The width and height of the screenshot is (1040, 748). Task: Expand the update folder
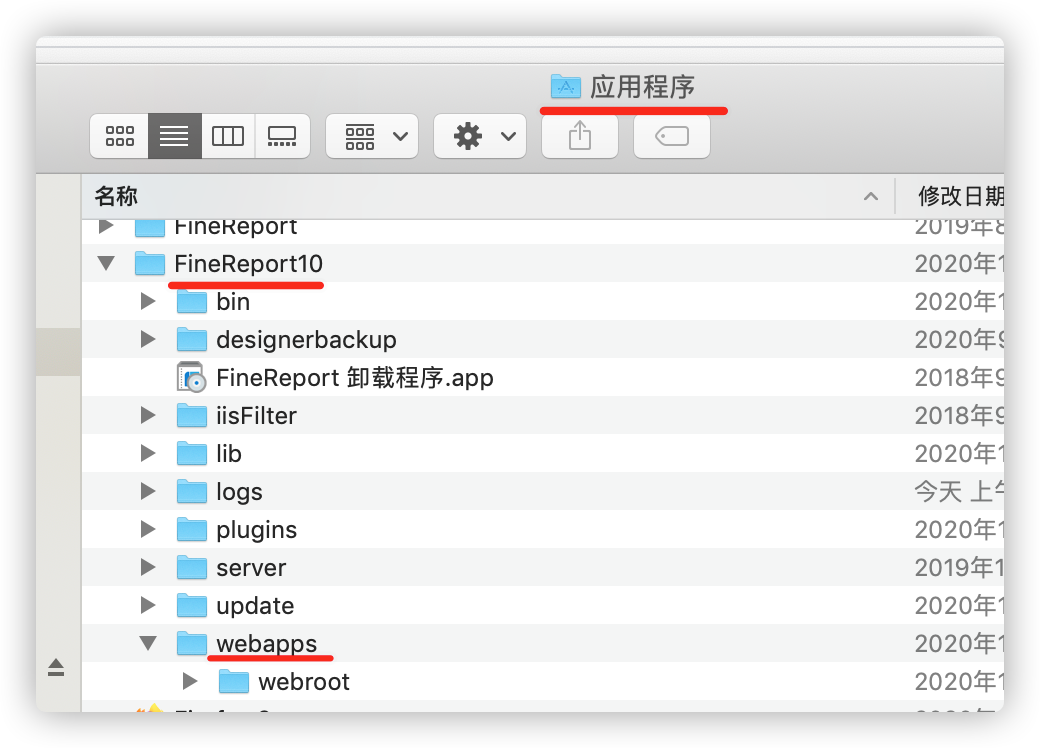tap(149, 605)
